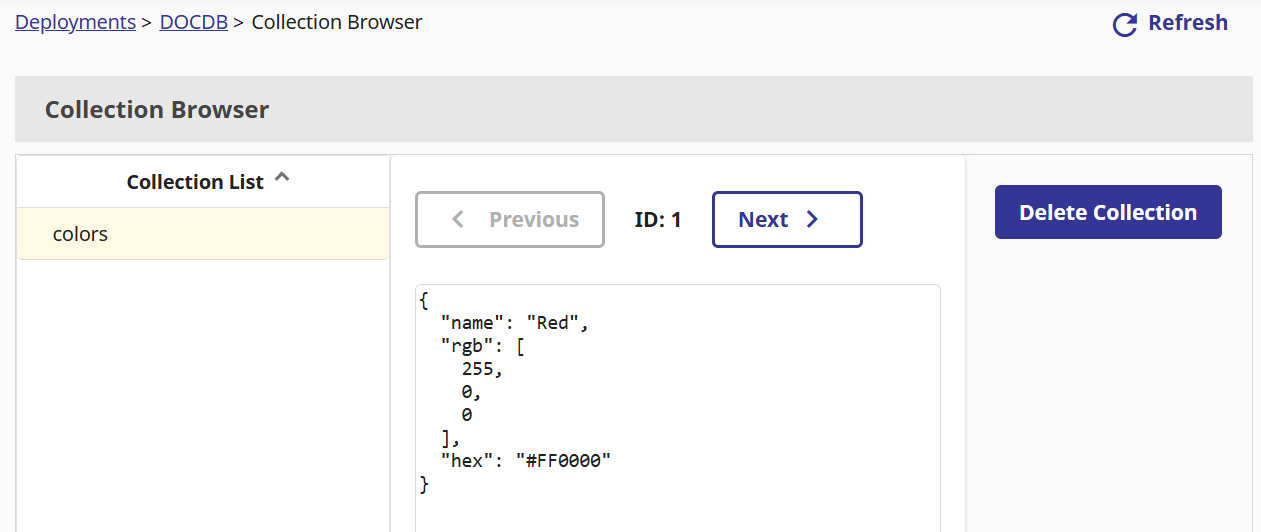Click the "name": "Red" line

pos(515,323)
